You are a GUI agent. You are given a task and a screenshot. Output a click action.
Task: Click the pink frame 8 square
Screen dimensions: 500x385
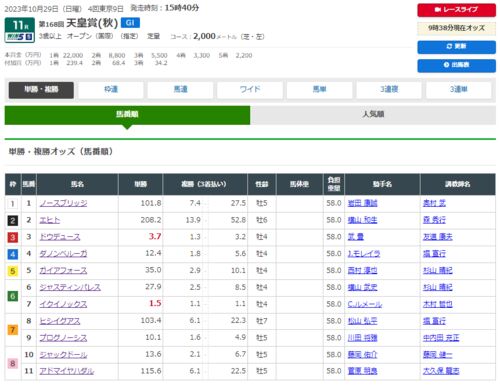point(13,363)
